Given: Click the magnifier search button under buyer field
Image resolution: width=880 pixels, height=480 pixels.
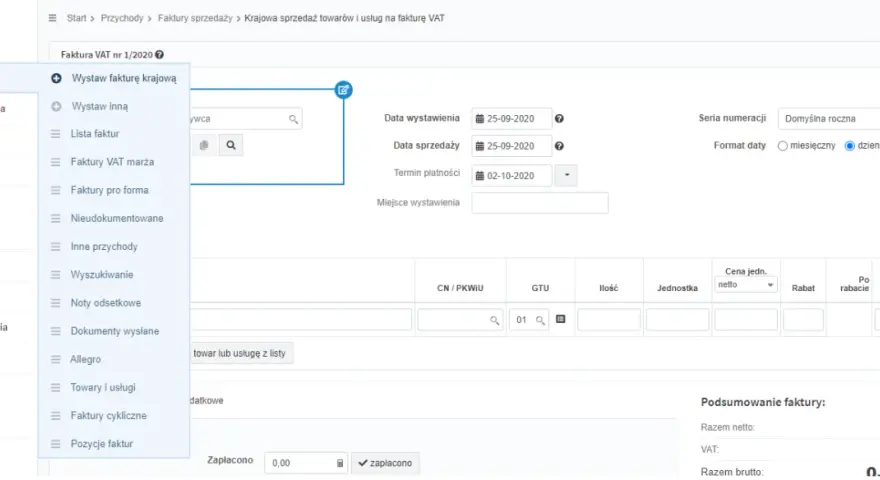Looking at the screenshot, I should tap(231, 145).
